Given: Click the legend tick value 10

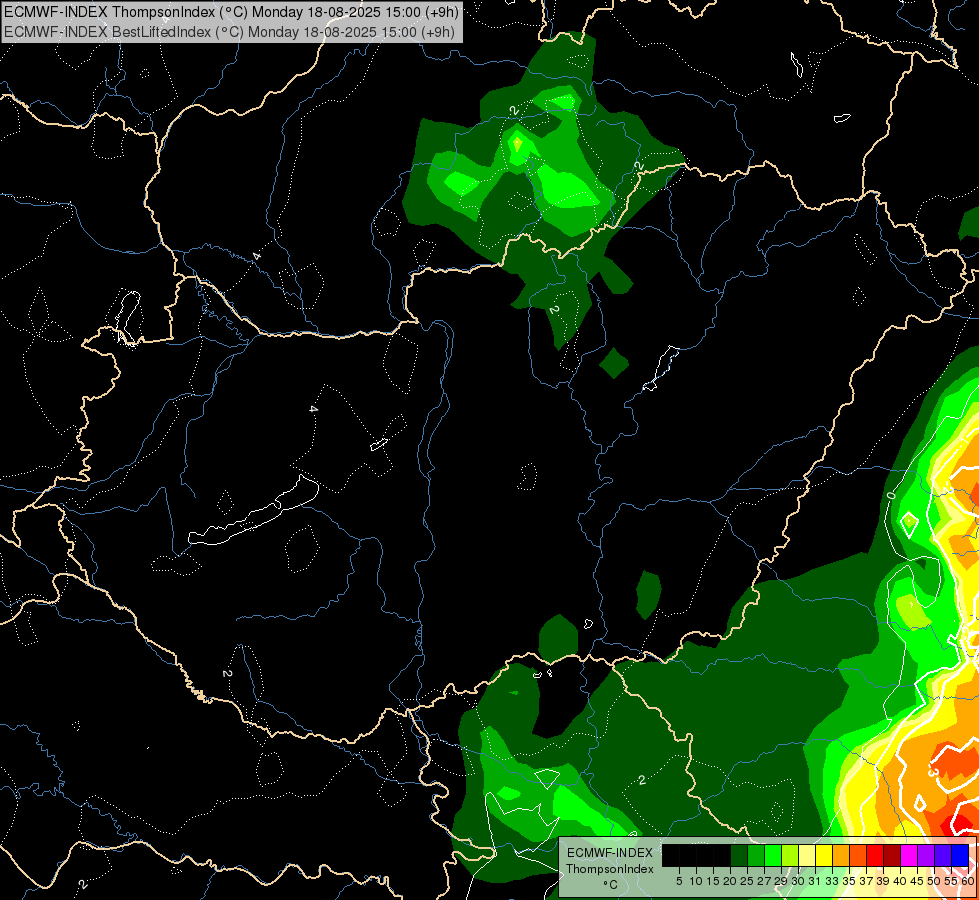Looking at the screenshot, I should pyautogui.click(x=696, y=881).
